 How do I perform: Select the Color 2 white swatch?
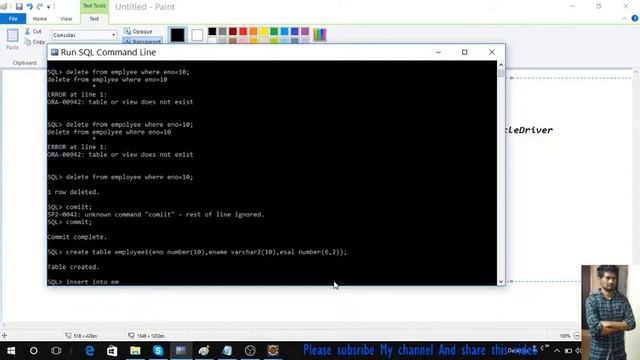coord(197,36)
